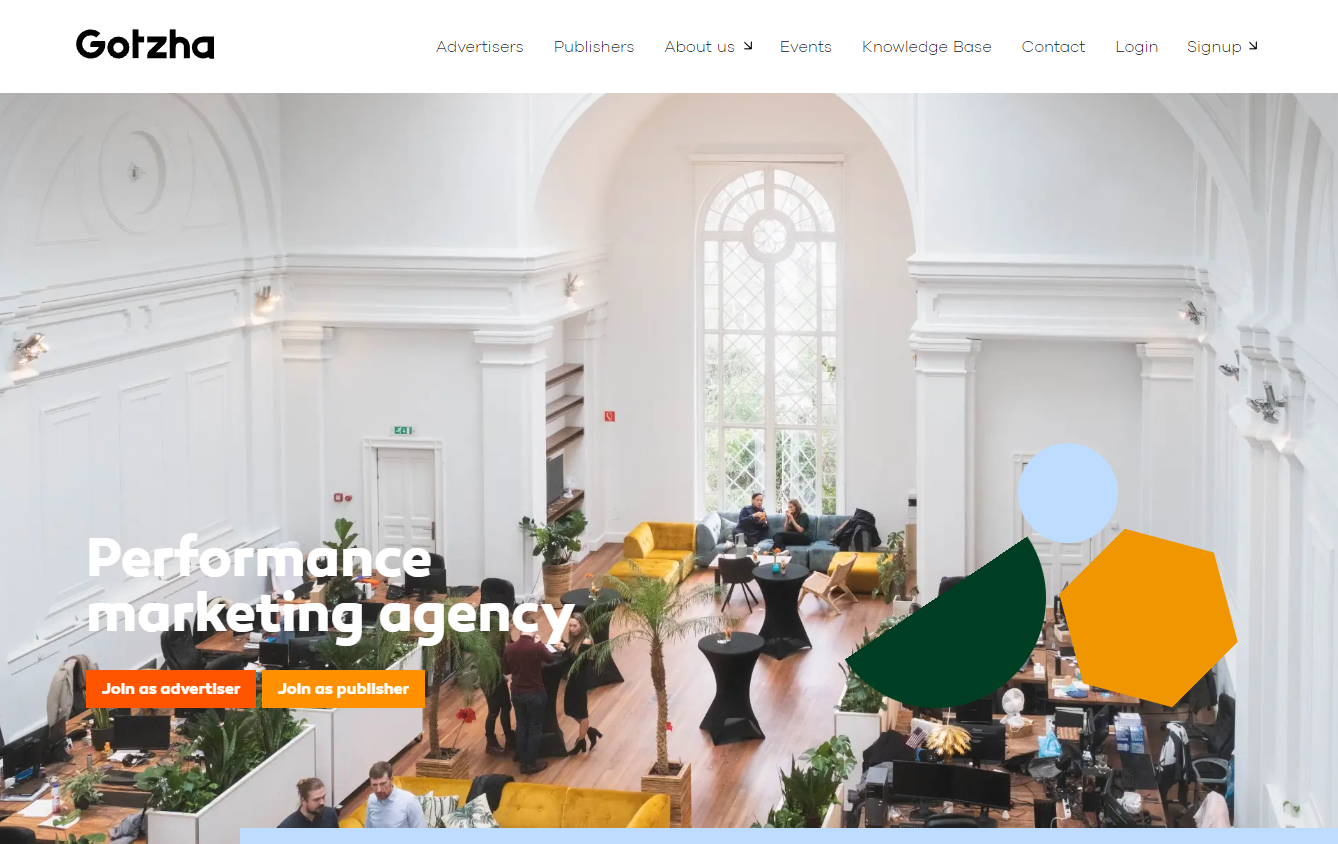
Task: Click the orange hexagon shape
Action: [1149, 618]
